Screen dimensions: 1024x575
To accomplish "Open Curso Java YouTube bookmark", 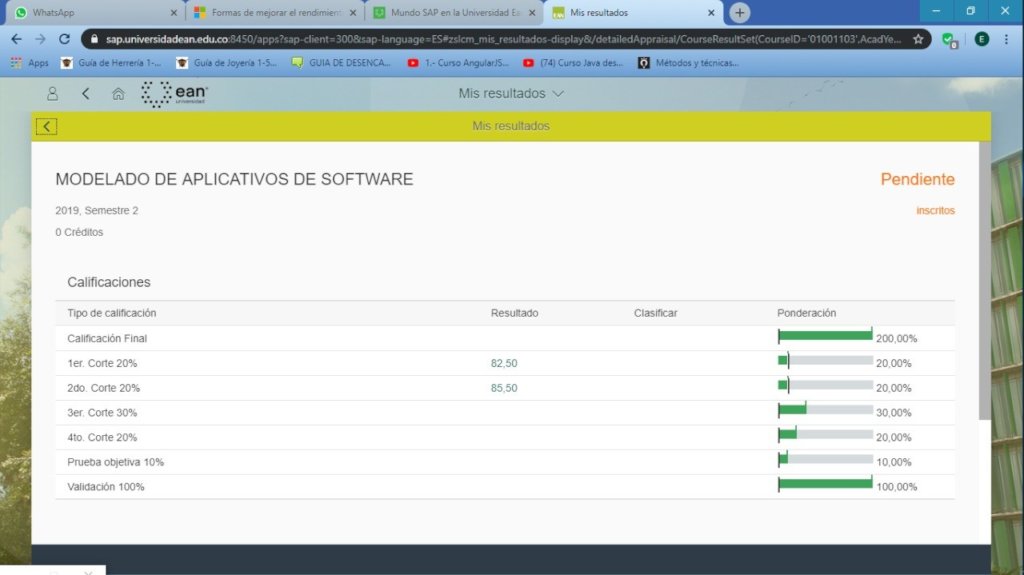I will coord(573,63).
